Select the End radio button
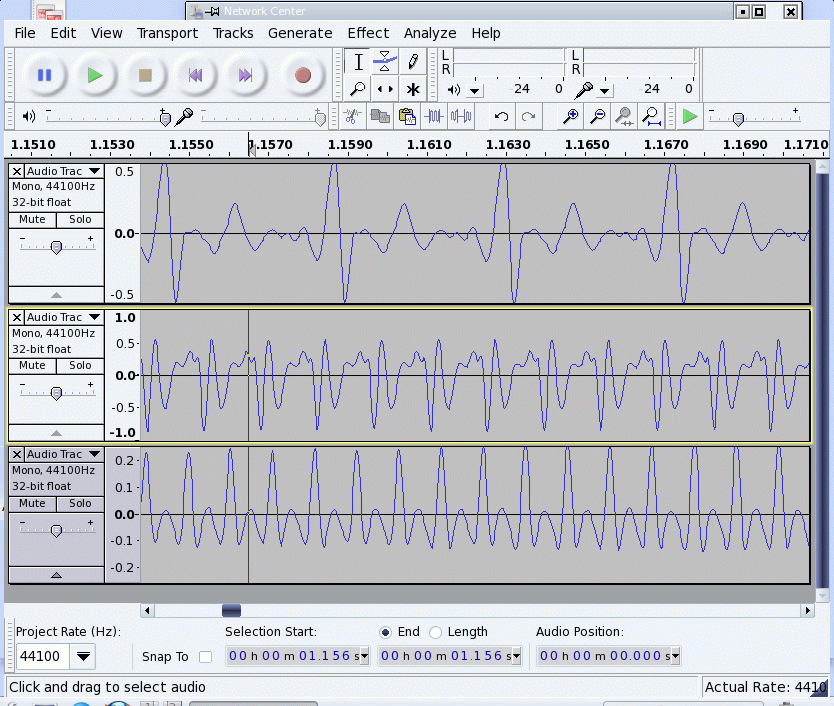Viewport: 834px width, 706px height. click(x=385, y=632)
